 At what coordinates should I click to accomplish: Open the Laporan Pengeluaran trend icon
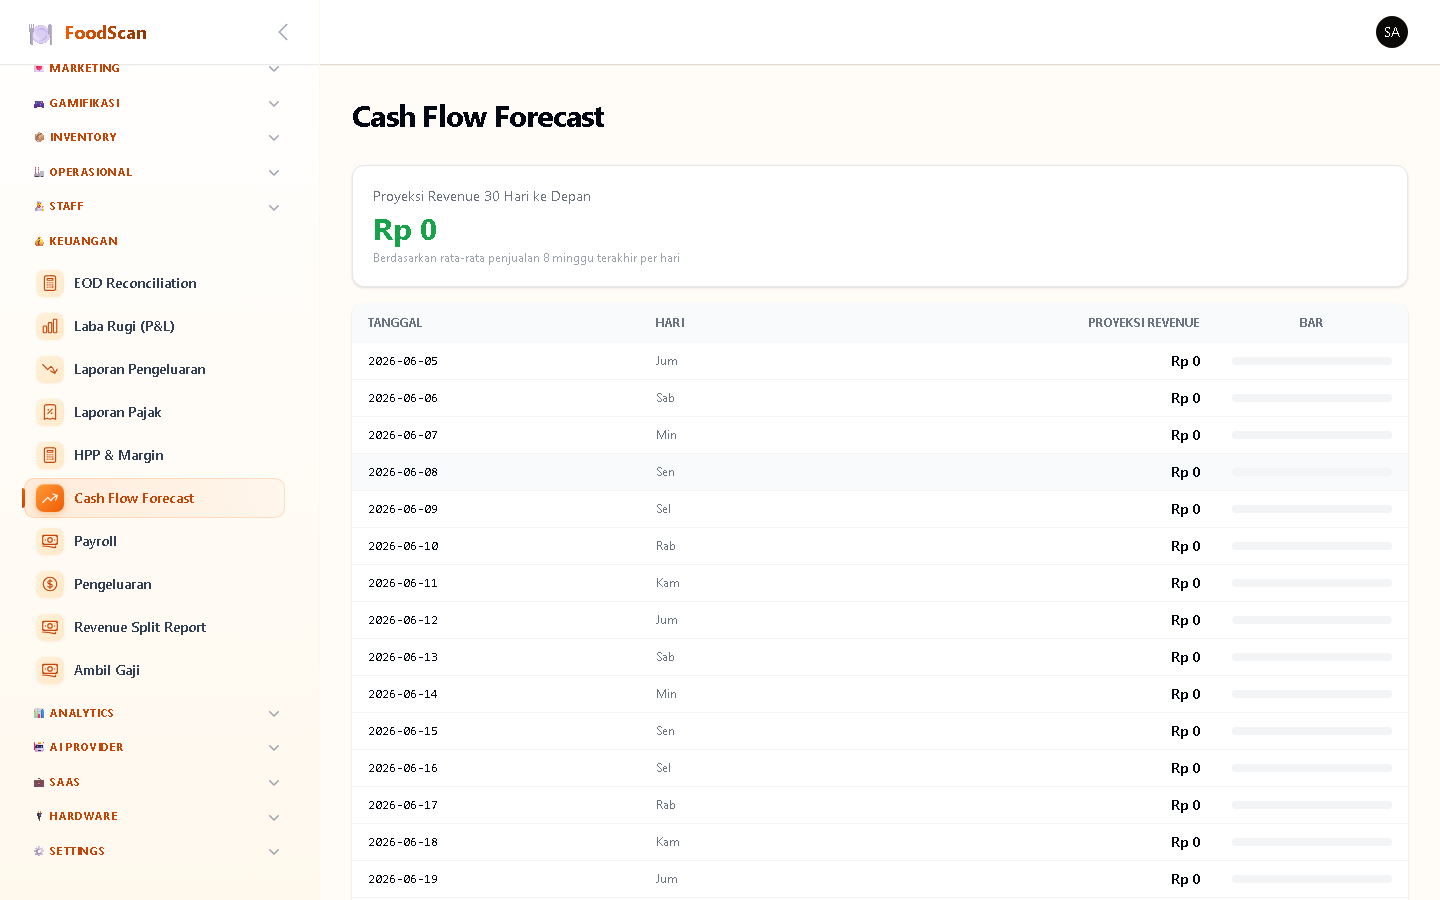50,369
